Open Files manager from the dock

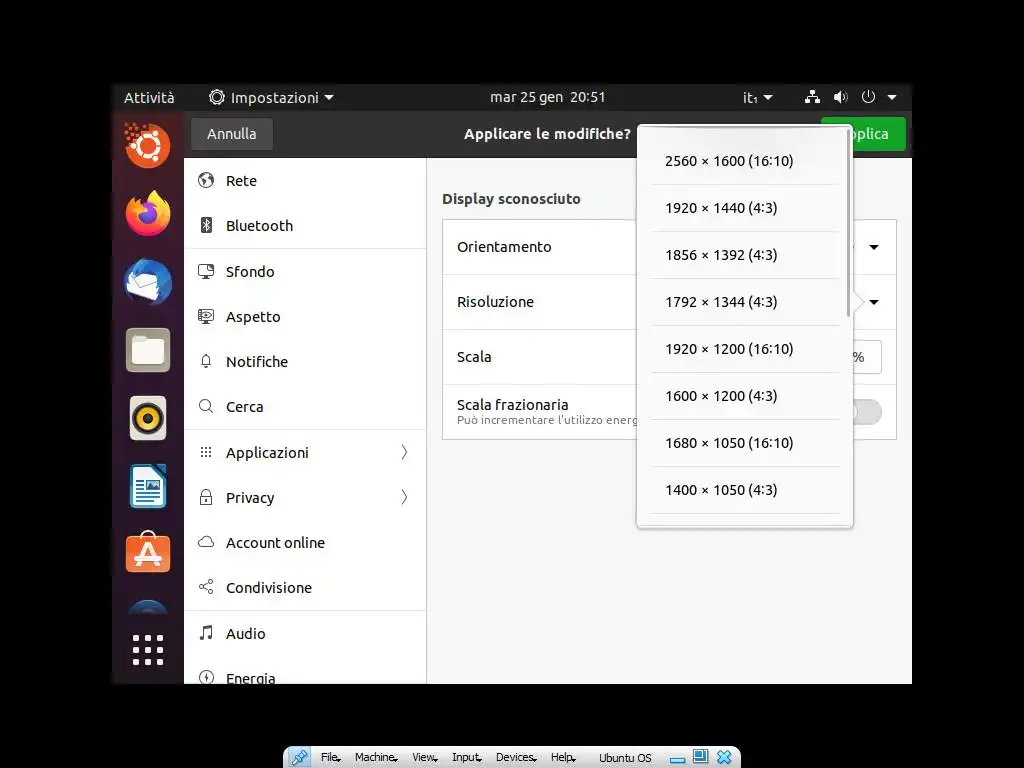point(148,350)
